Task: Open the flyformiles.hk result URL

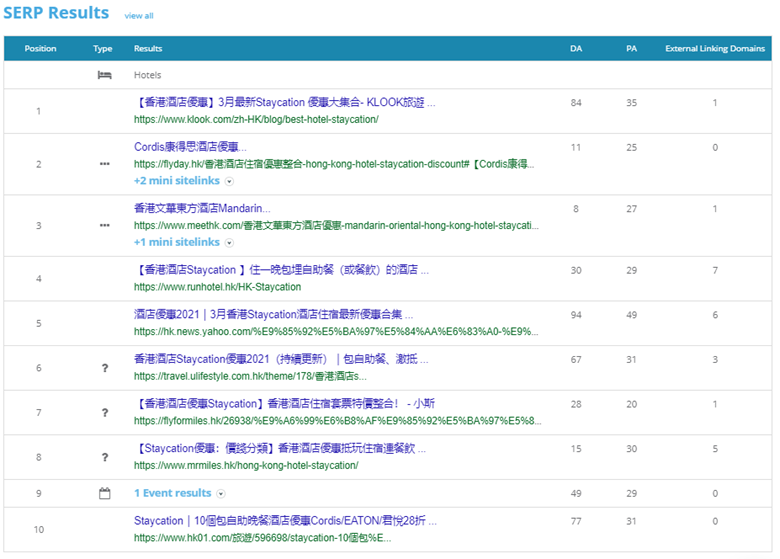Action: pos(337,421)
